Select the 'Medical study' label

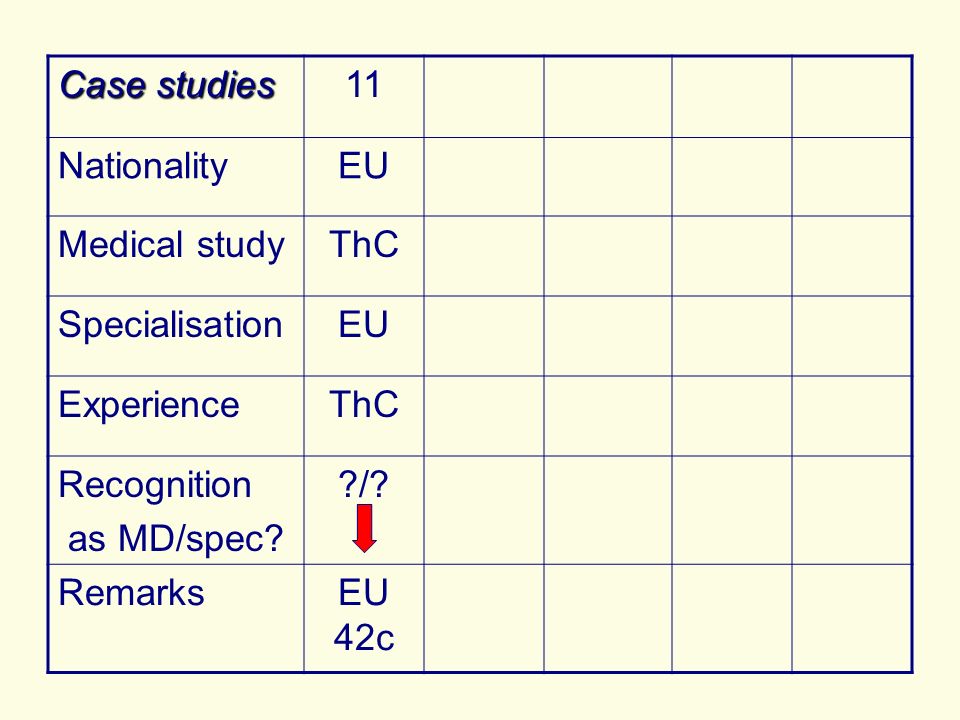[171, 245]
